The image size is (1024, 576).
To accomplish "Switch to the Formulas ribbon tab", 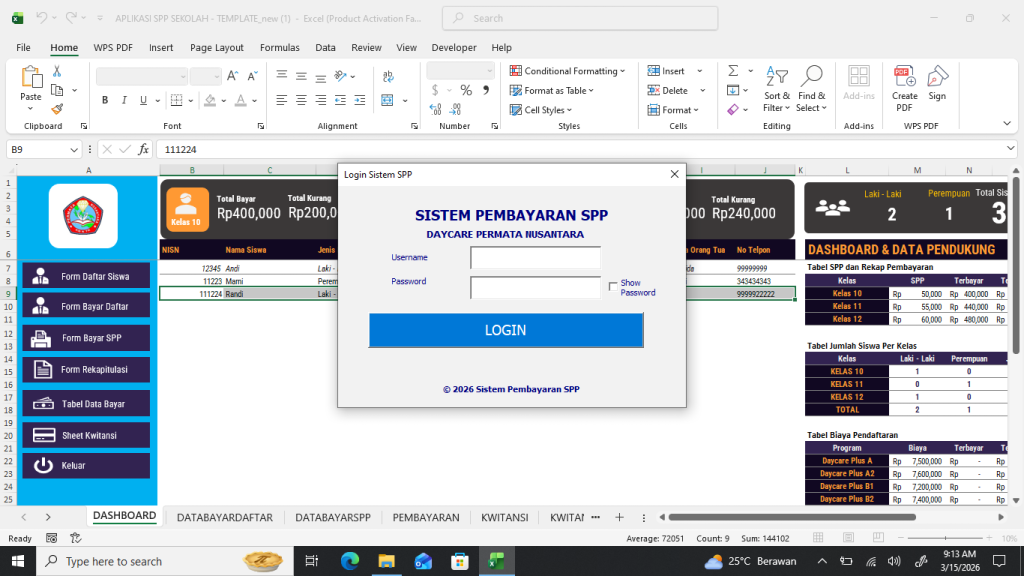I will point(279,47).
